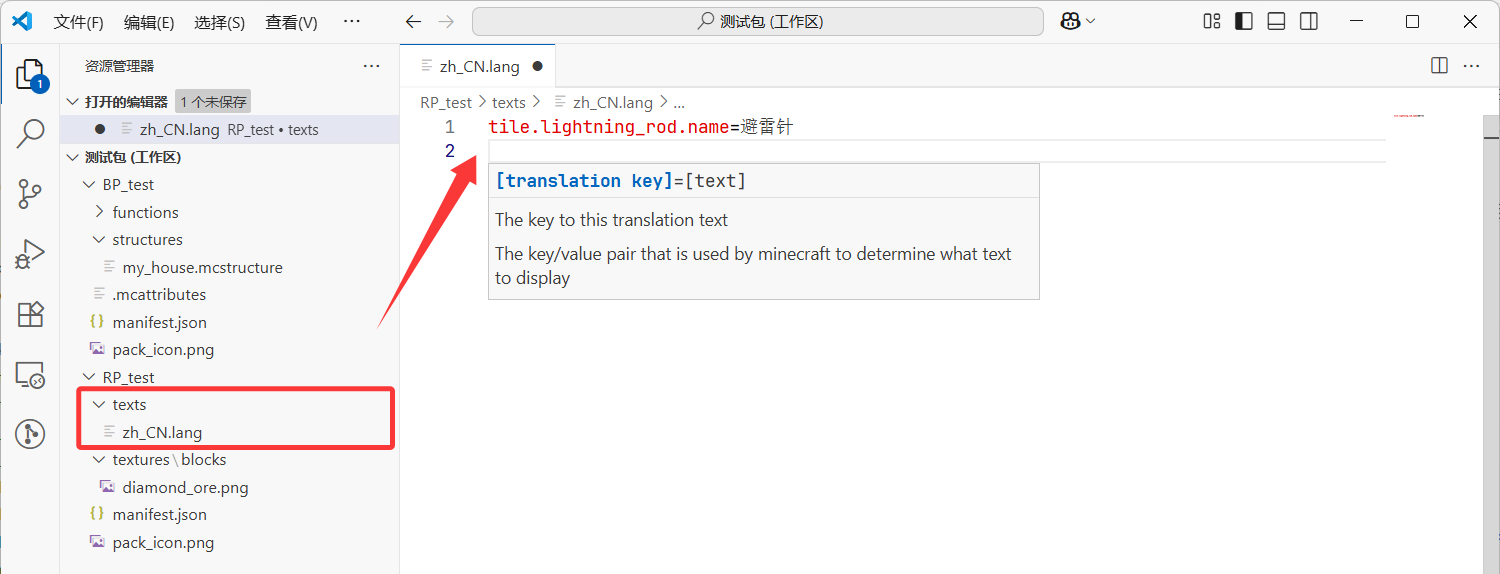The width and height of the screenshot is (1500, 574).
Task: Open diamond_ore.png in the explorer
Action: (185, 488)
